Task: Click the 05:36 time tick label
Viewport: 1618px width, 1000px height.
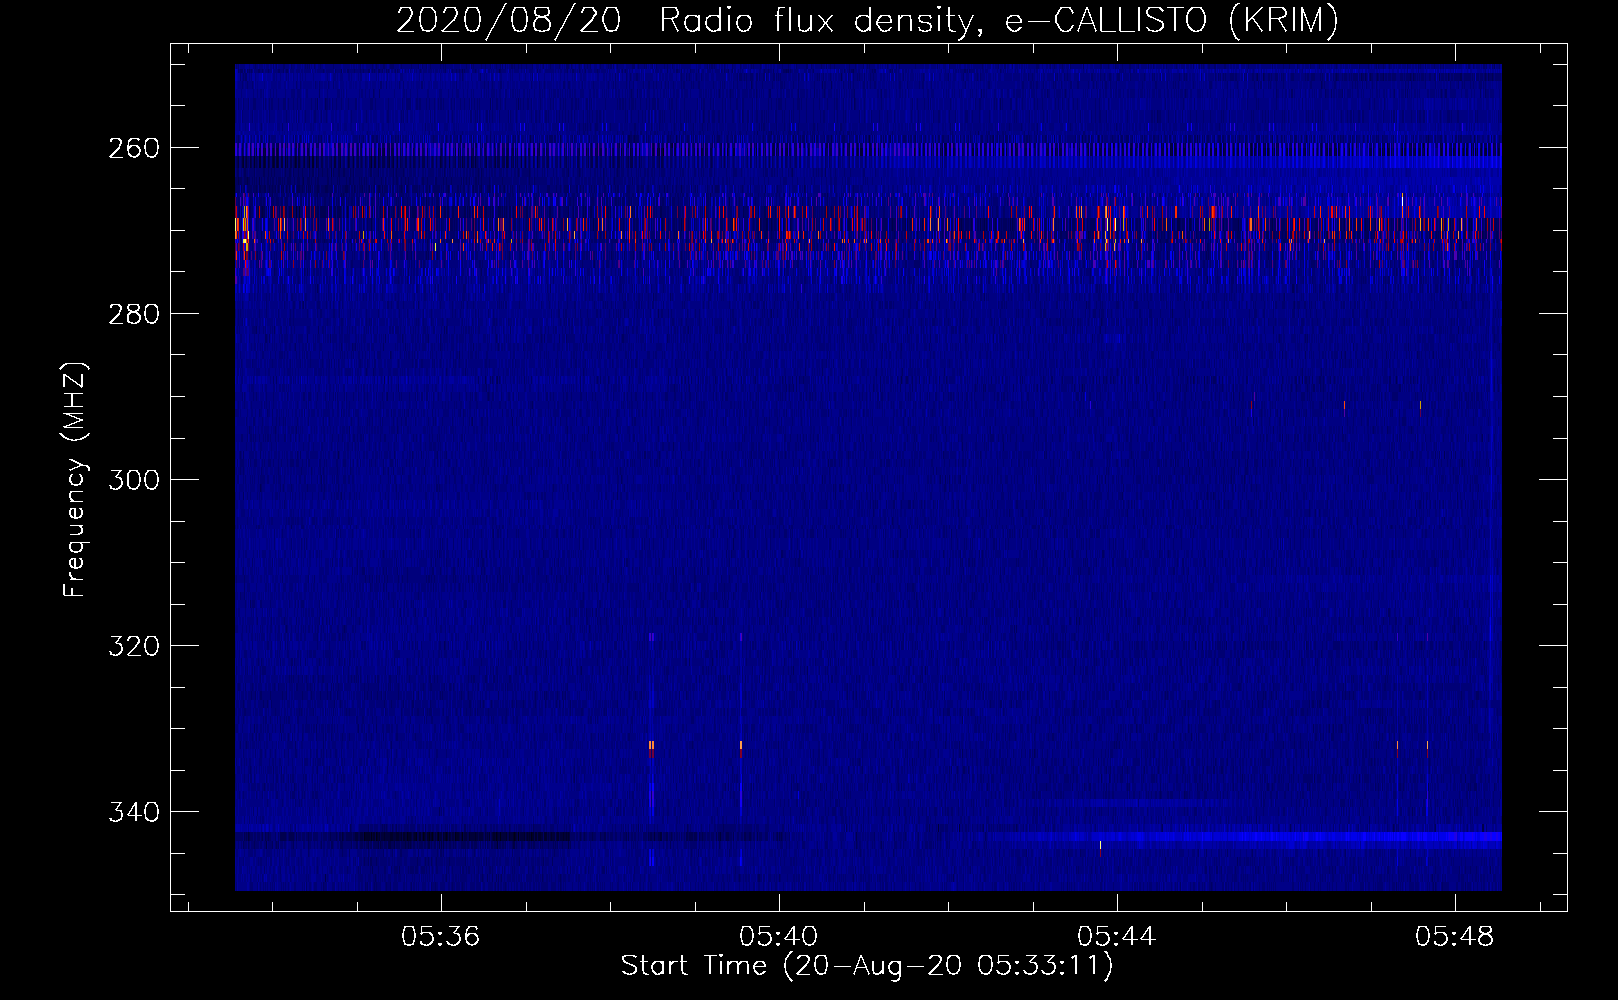Action: coord(441,937)
